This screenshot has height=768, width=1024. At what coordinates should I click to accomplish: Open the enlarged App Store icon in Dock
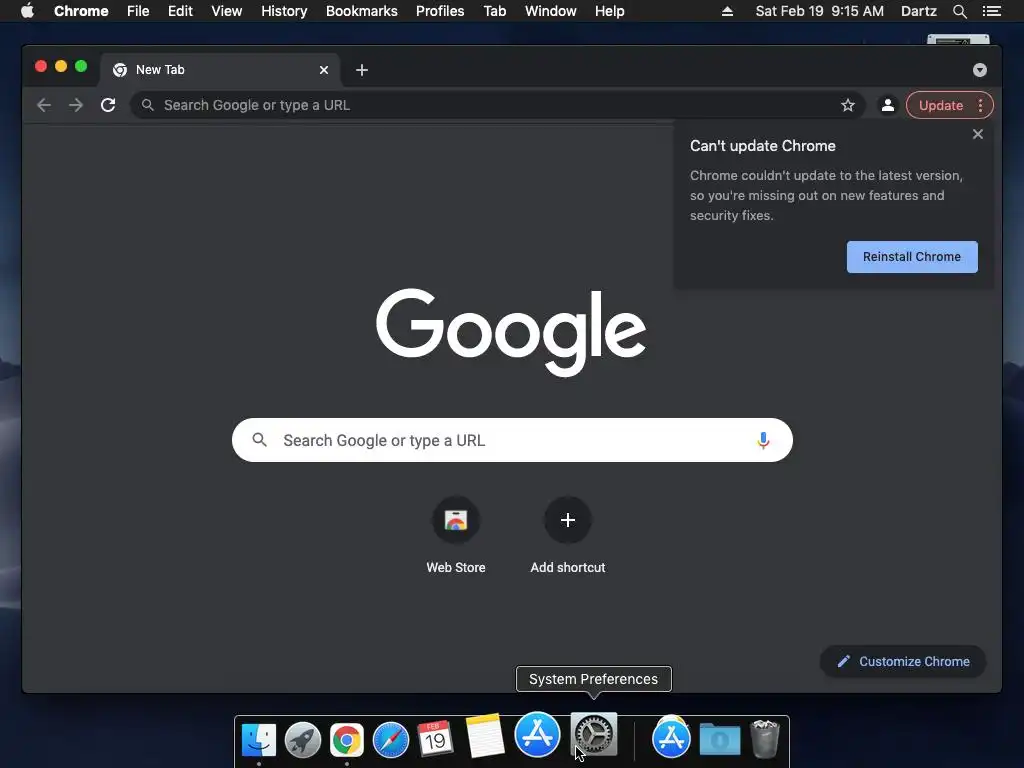537,735
